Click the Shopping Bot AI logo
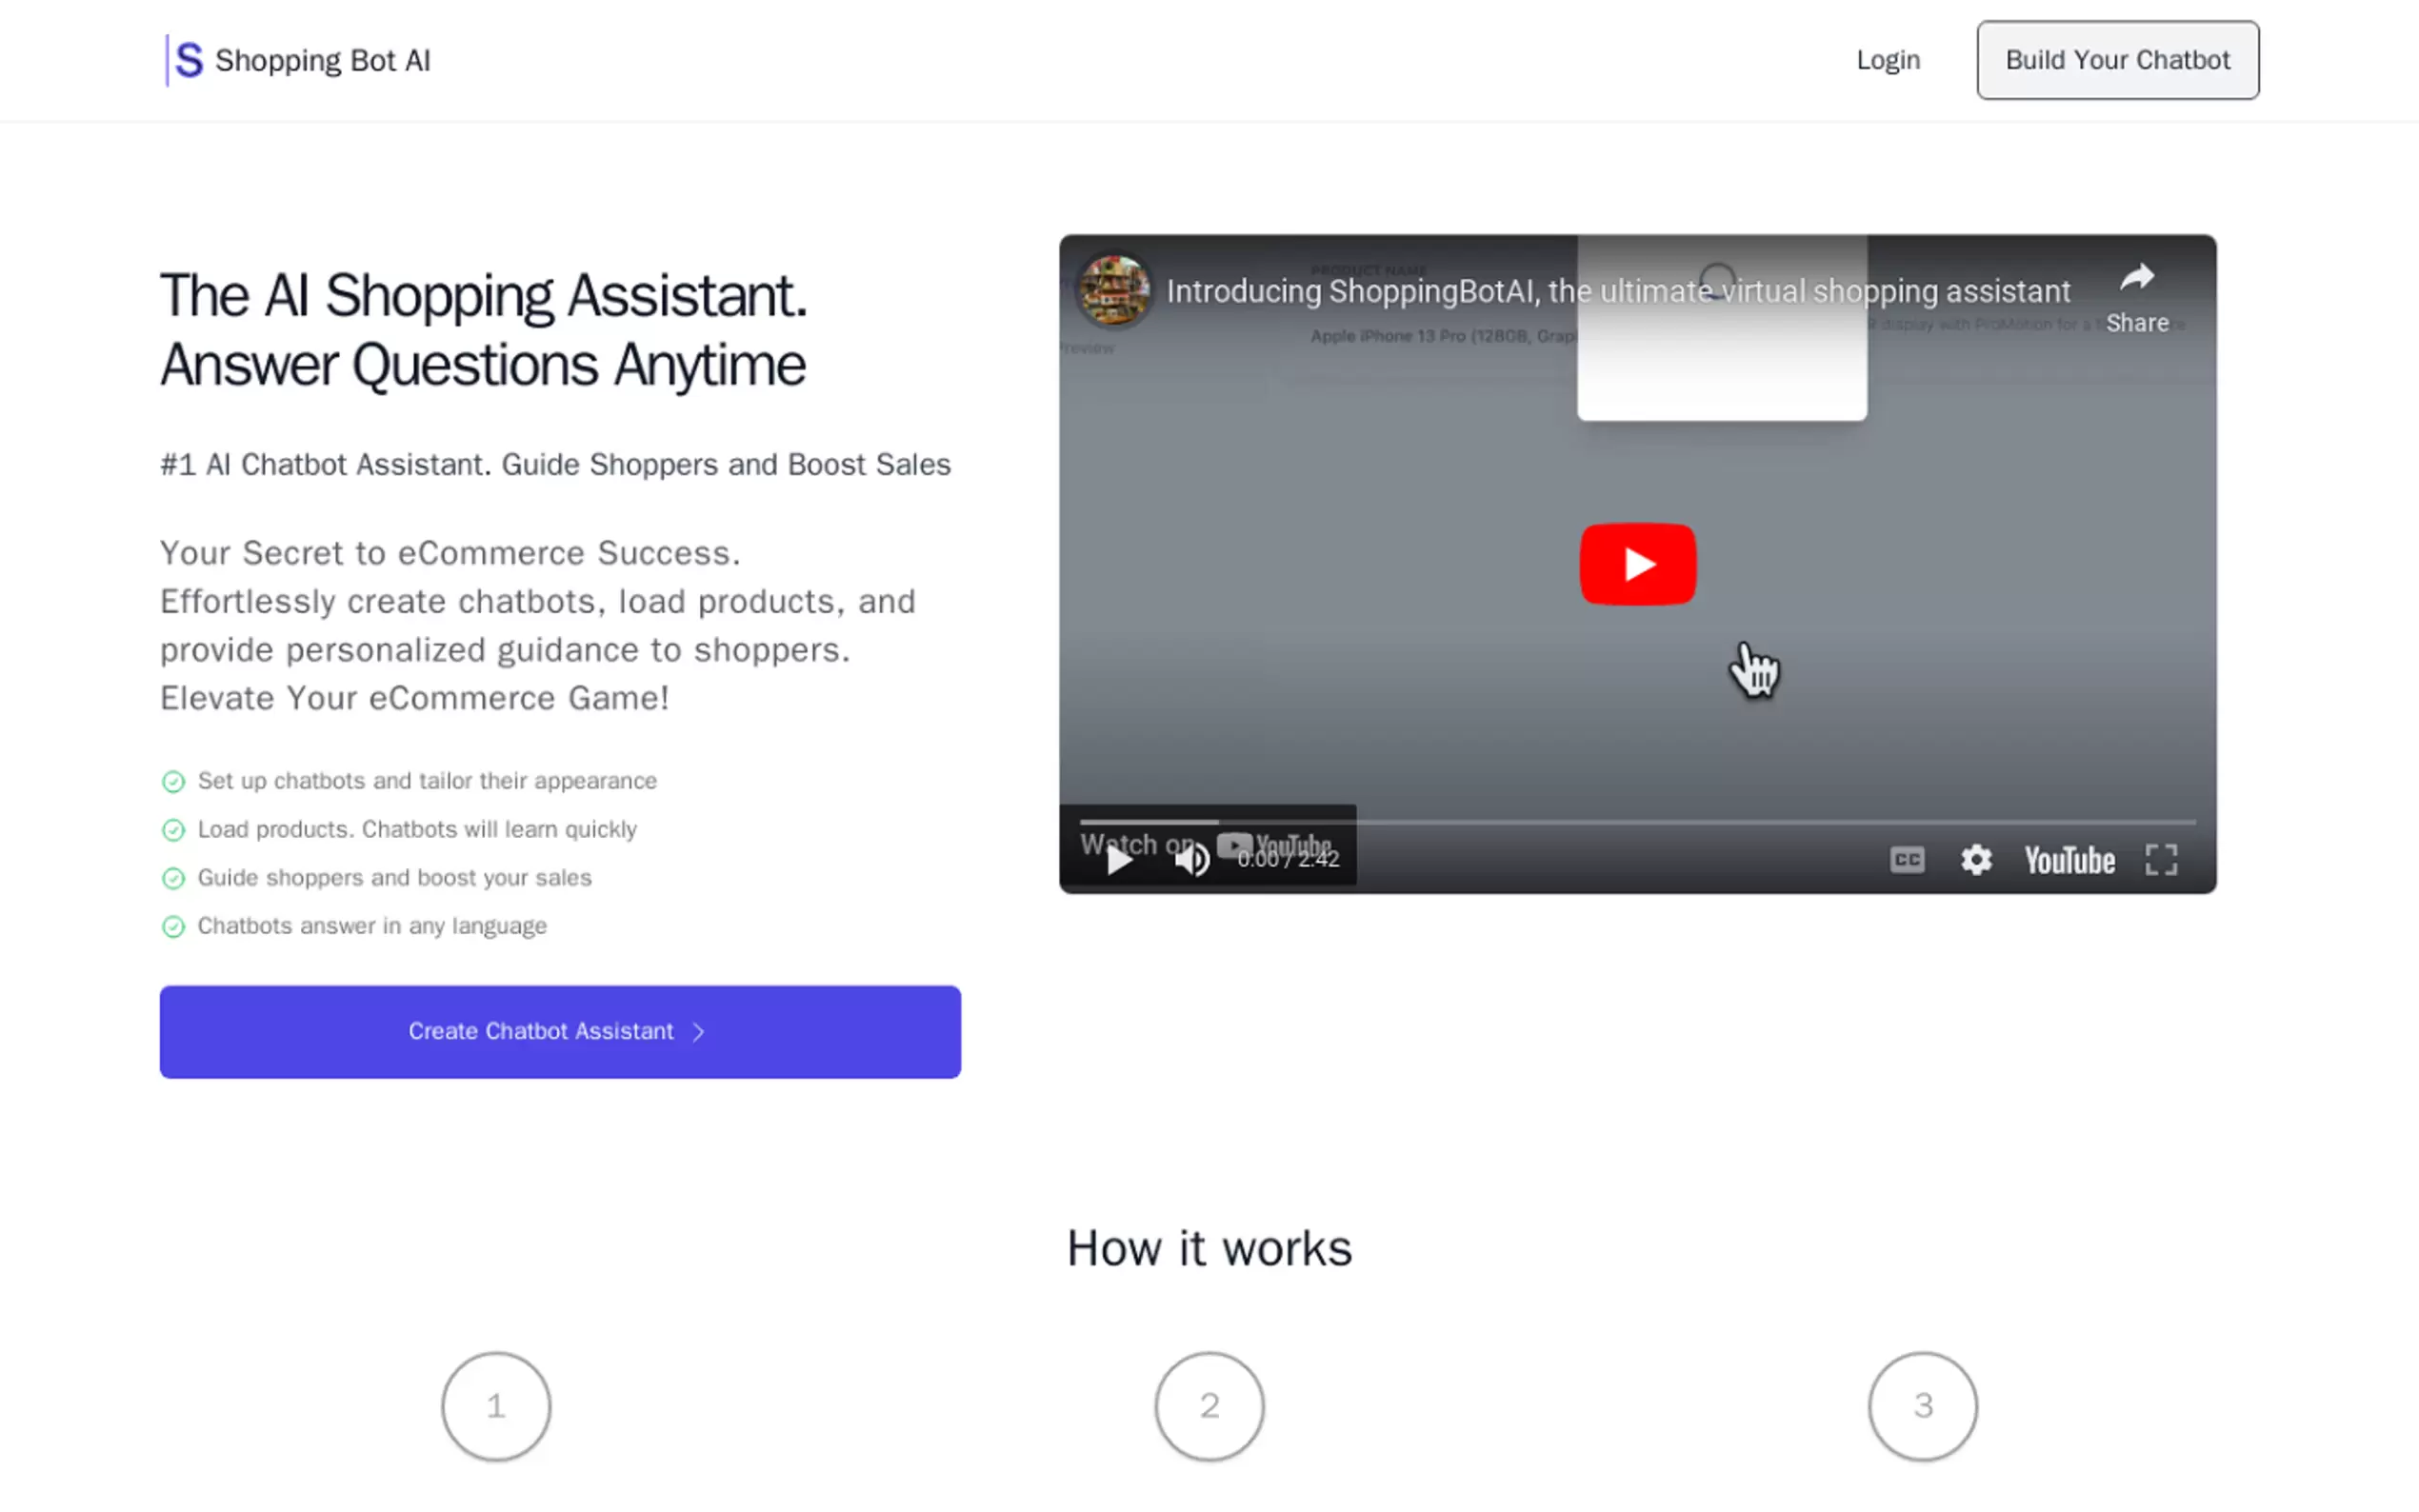The width and height of the screenshot is (2419, 1512). click(298, 60)
